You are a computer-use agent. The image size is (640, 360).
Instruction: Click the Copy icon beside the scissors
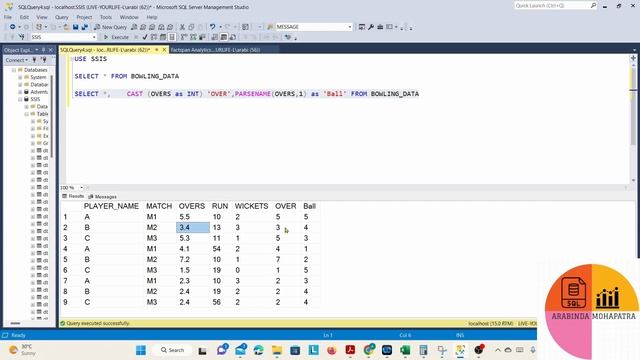[191, 27]
